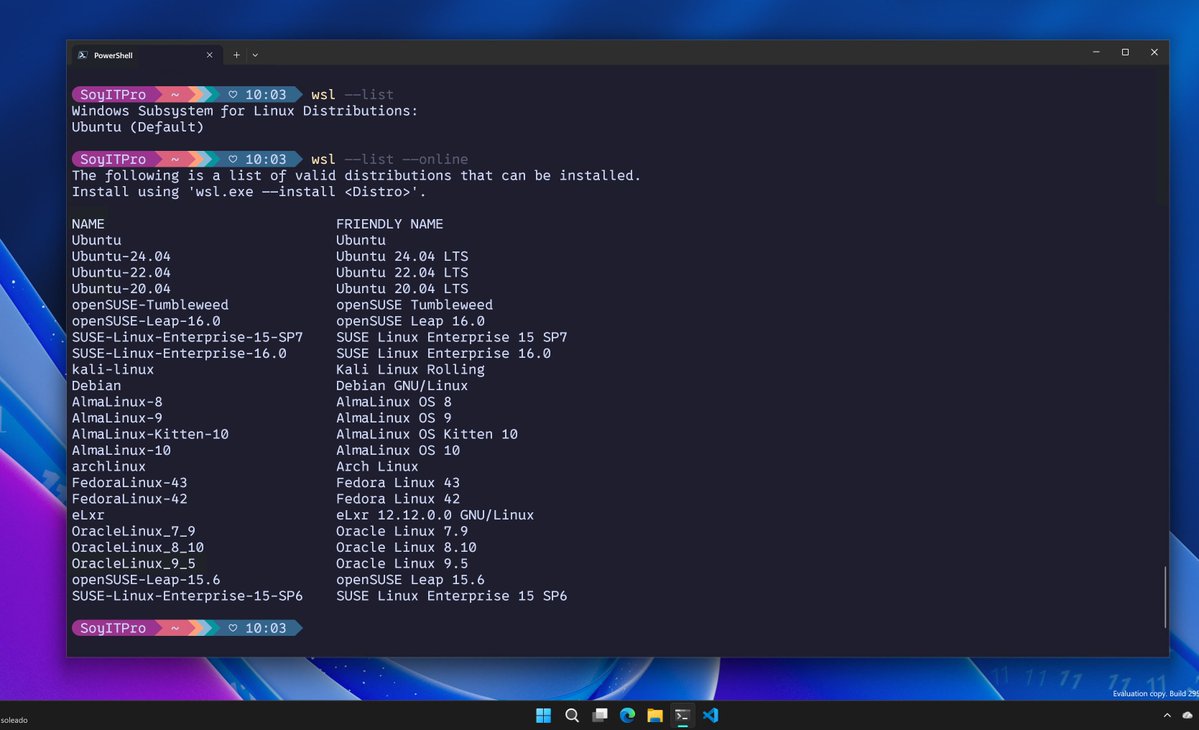Viewport: 1199px width, 730px height.
Task: Click the 'openSUSE-Leap-15.6' distro name
Action: click(146, 579)
